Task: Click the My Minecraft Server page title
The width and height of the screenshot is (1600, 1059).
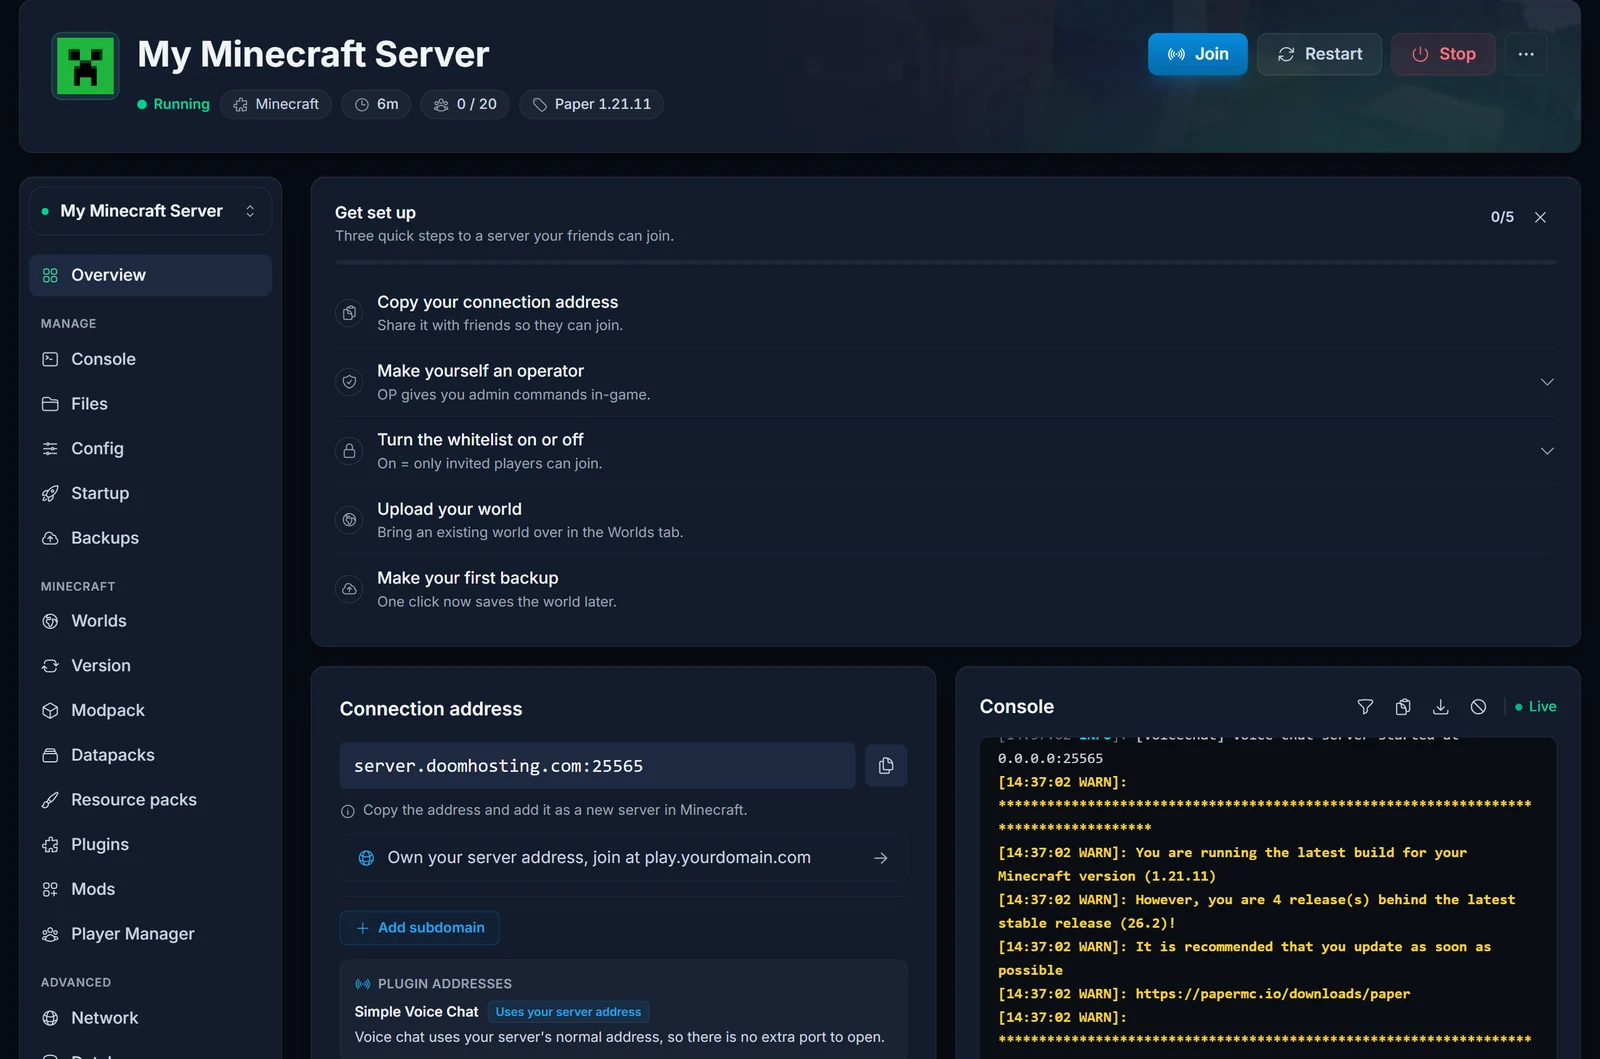Action: tap(313, 54)
